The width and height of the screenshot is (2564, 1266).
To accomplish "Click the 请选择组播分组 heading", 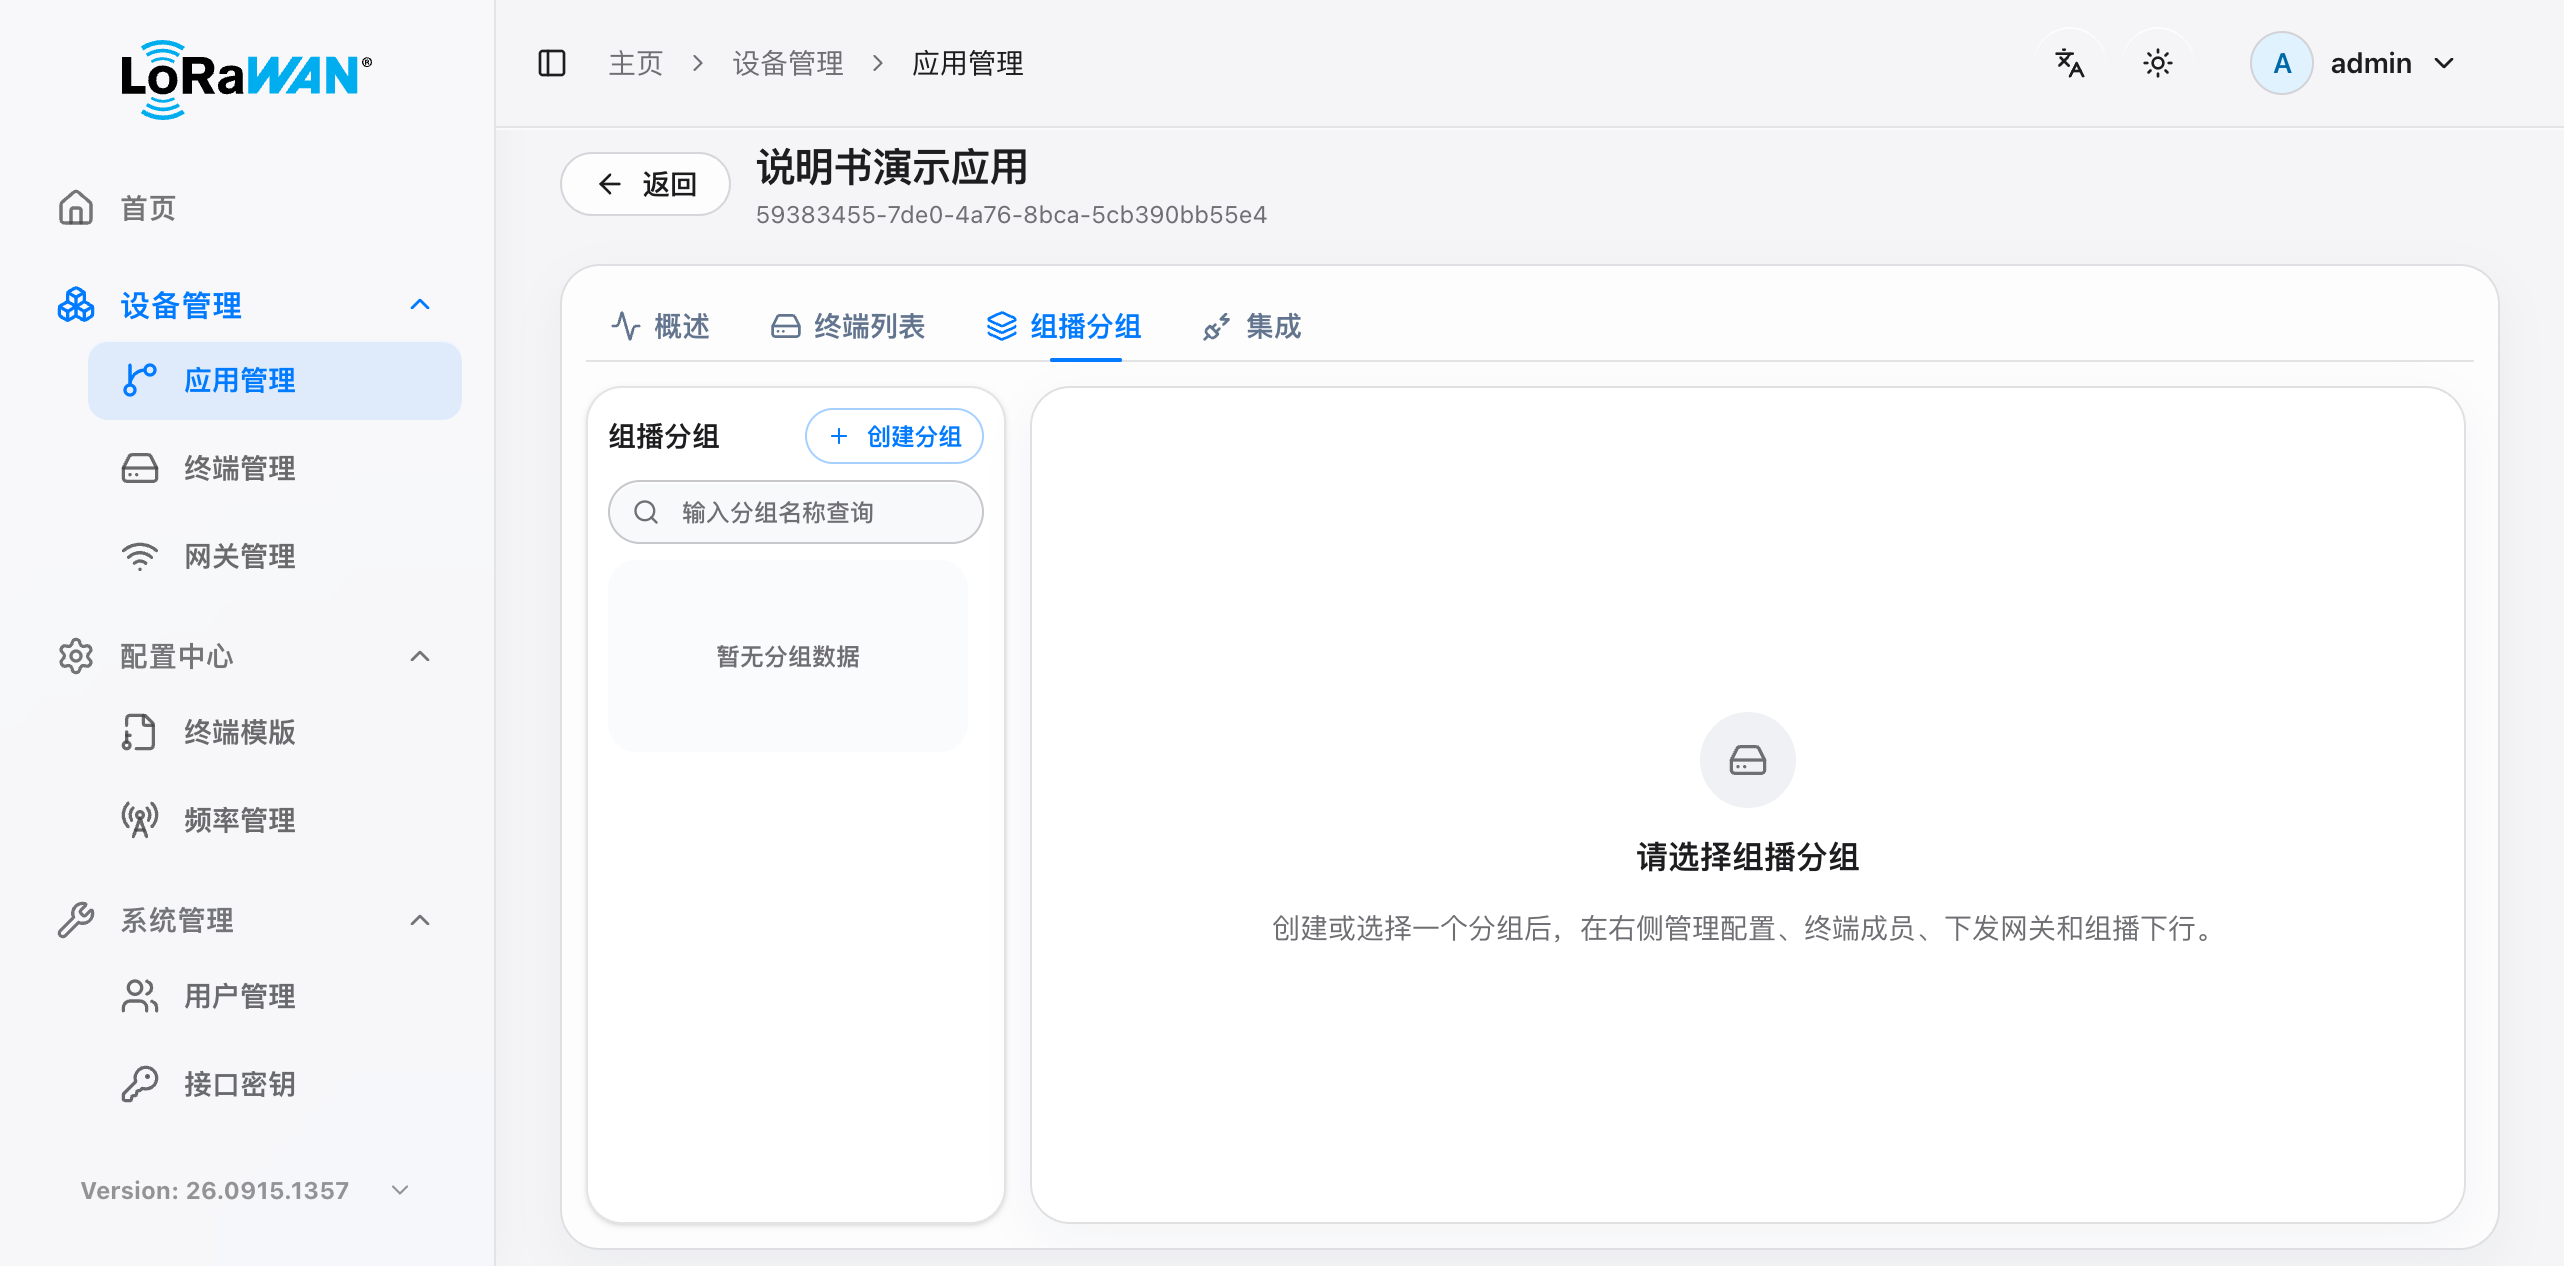I will click(x=1747, y=857).
